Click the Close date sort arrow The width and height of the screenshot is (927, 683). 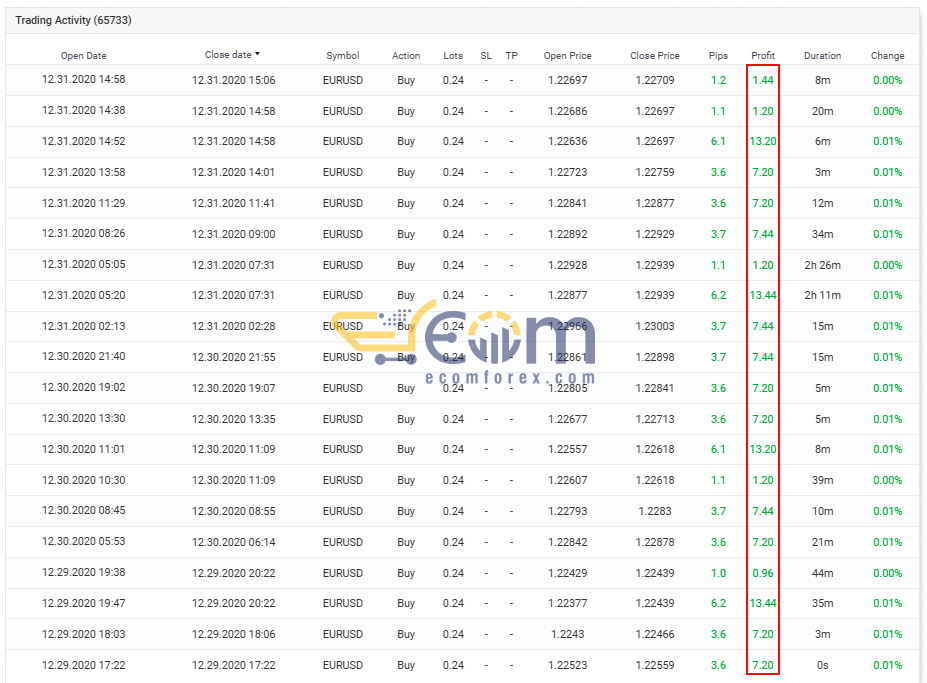point(257,54)
